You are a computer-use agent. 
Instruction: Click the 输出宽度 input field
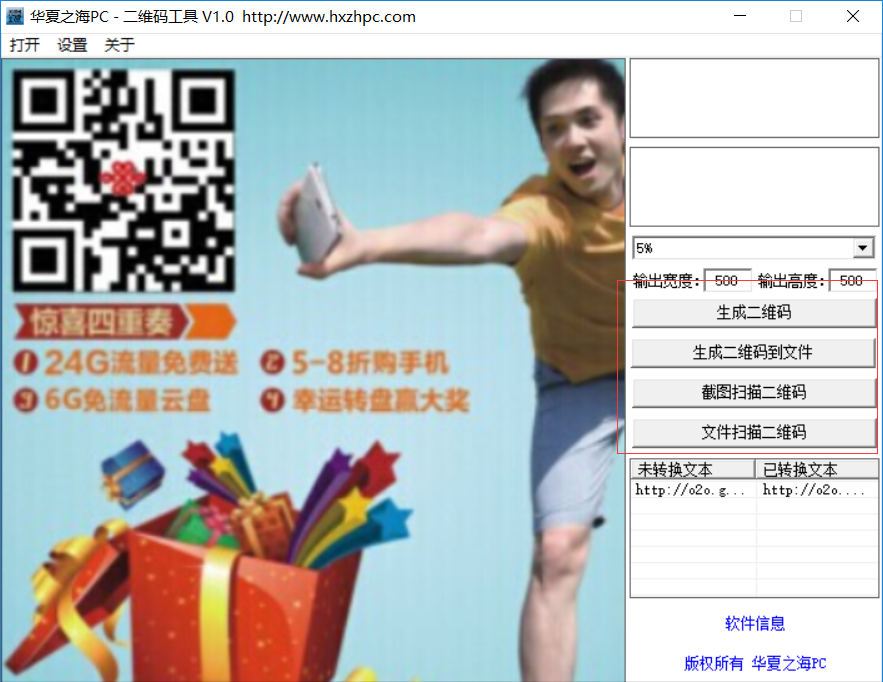(727, 280)
